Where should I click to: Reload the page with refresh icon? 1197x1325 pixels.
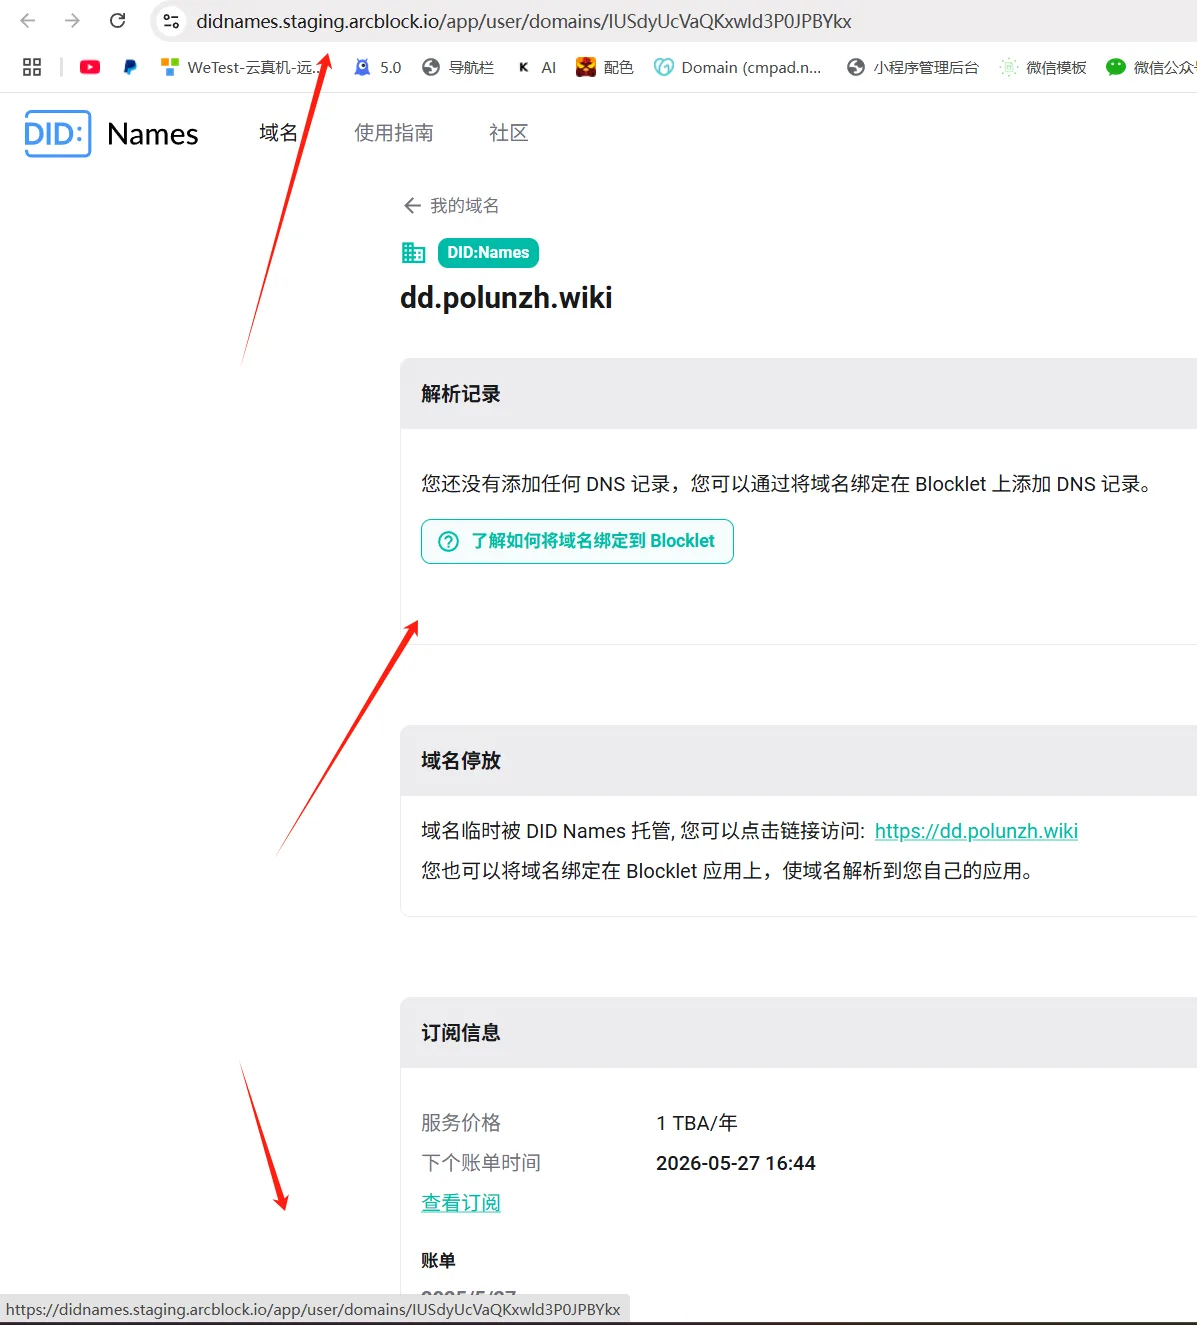[117, 21]
